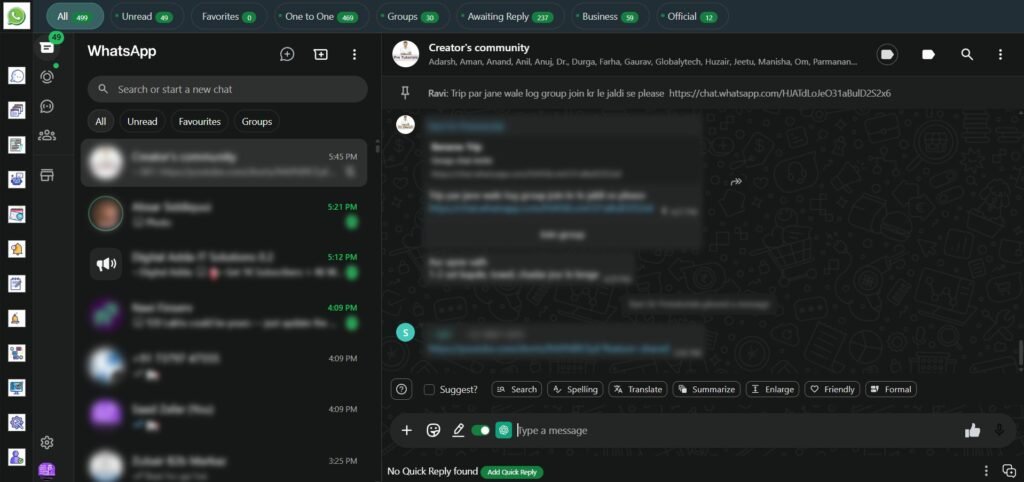Switch to the One to One tab
The width and height of the screenshot is (1024, 482).
[321, 16]
